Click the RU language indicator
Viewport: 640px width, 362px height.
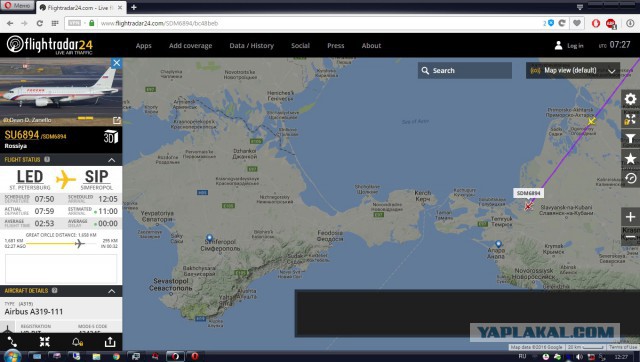522,356
